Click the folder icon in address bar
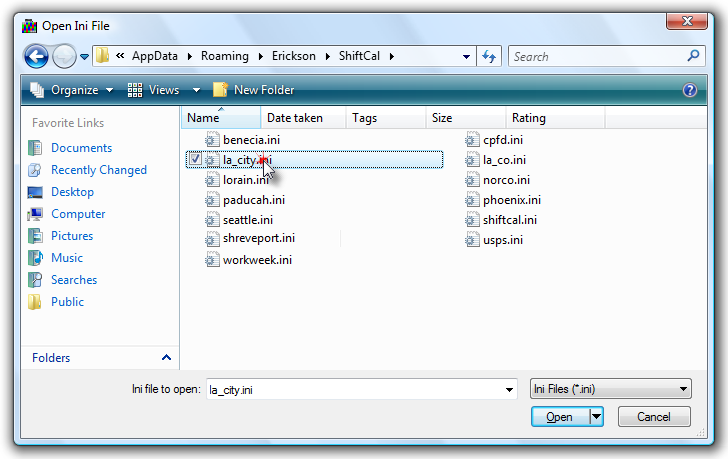This screenshot has width=728, height=459. pyautogui.click(x=103, y=56)
